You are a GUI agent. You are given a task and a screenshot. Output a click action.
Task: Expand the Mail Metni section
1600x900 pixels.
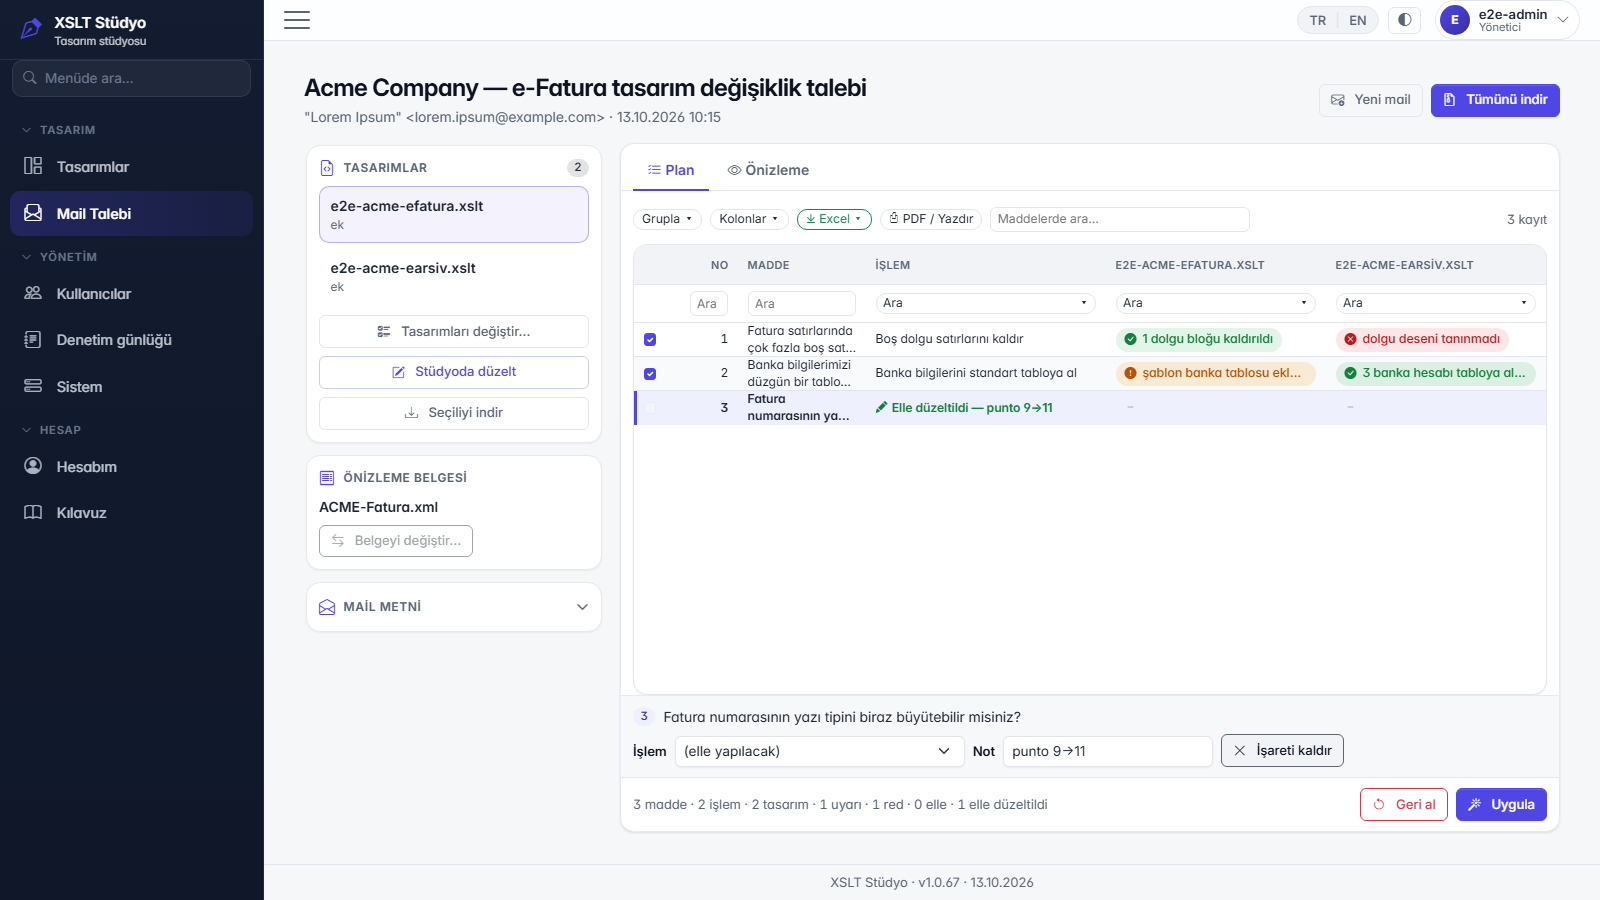(454, 607)
